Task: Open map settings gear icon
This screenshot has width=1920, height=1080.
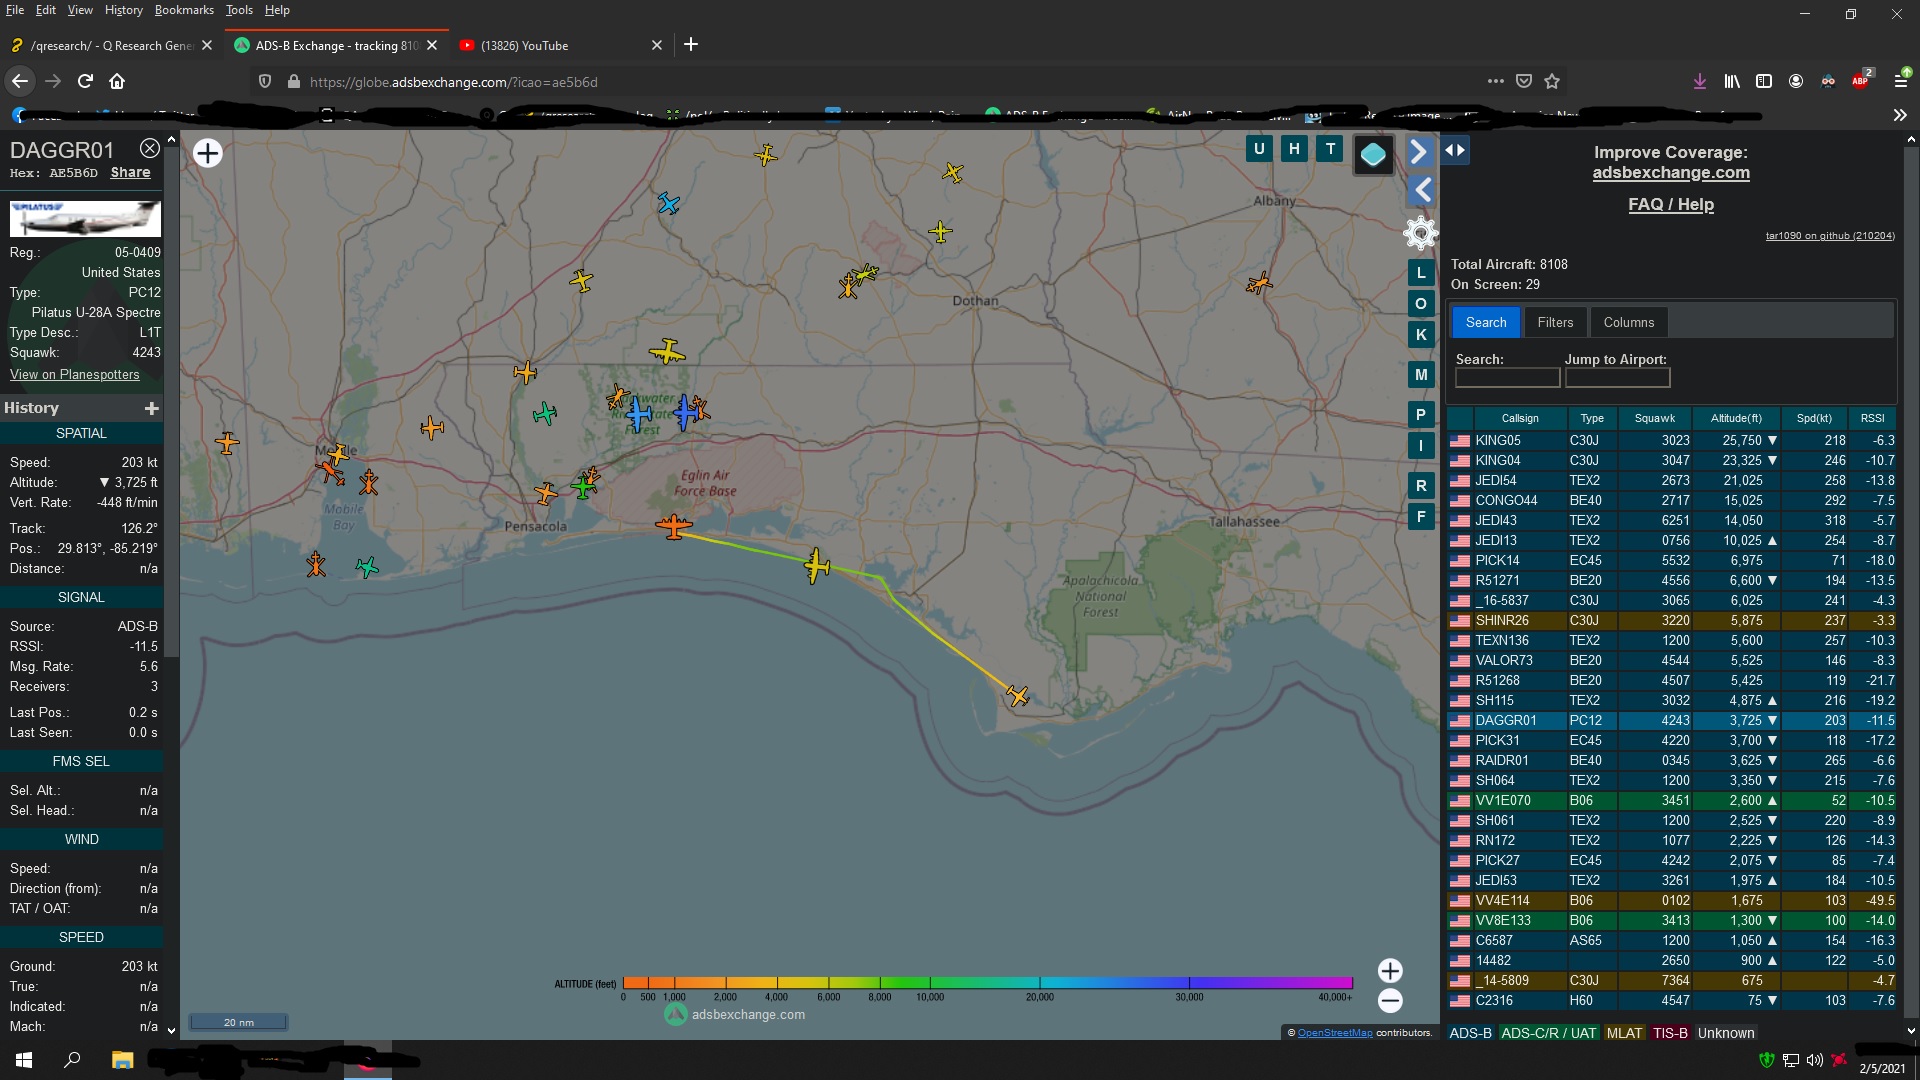Action: click(x=1420, y=233)
